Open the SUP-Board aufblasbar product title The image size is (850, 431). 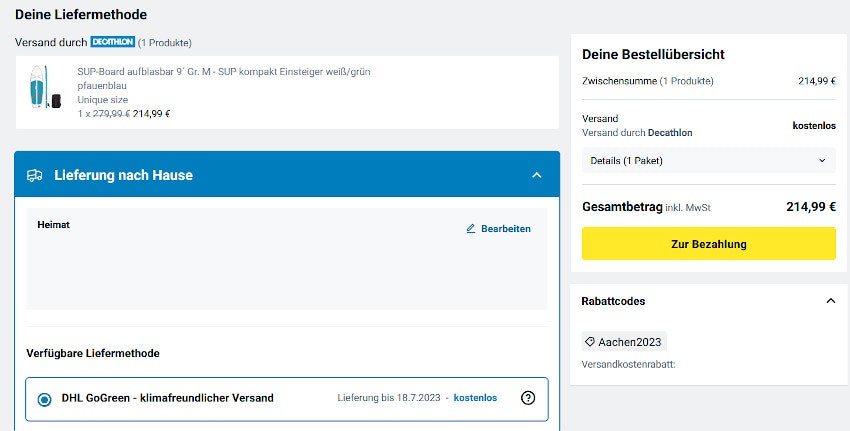[x=224, y=72]
